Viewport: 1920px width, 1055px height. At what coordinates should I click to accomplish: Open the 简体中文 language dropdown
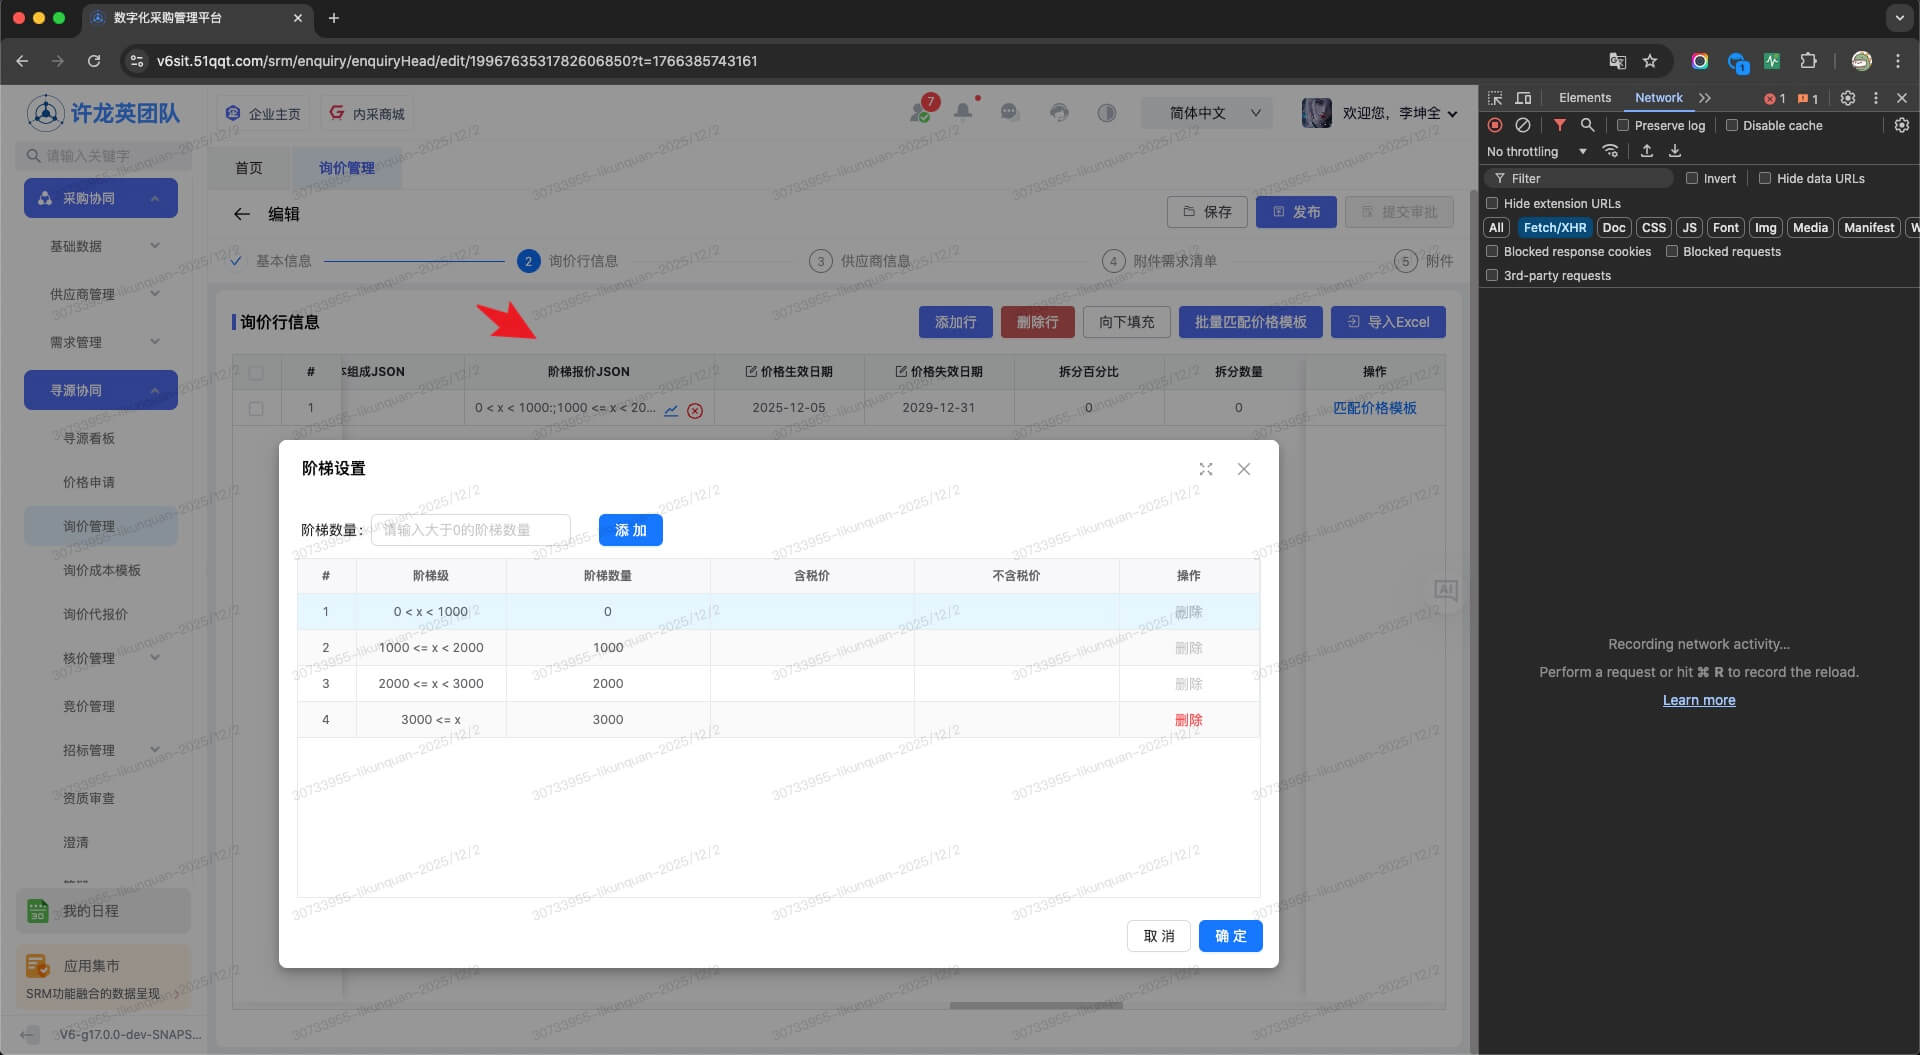pos(1207,113)
